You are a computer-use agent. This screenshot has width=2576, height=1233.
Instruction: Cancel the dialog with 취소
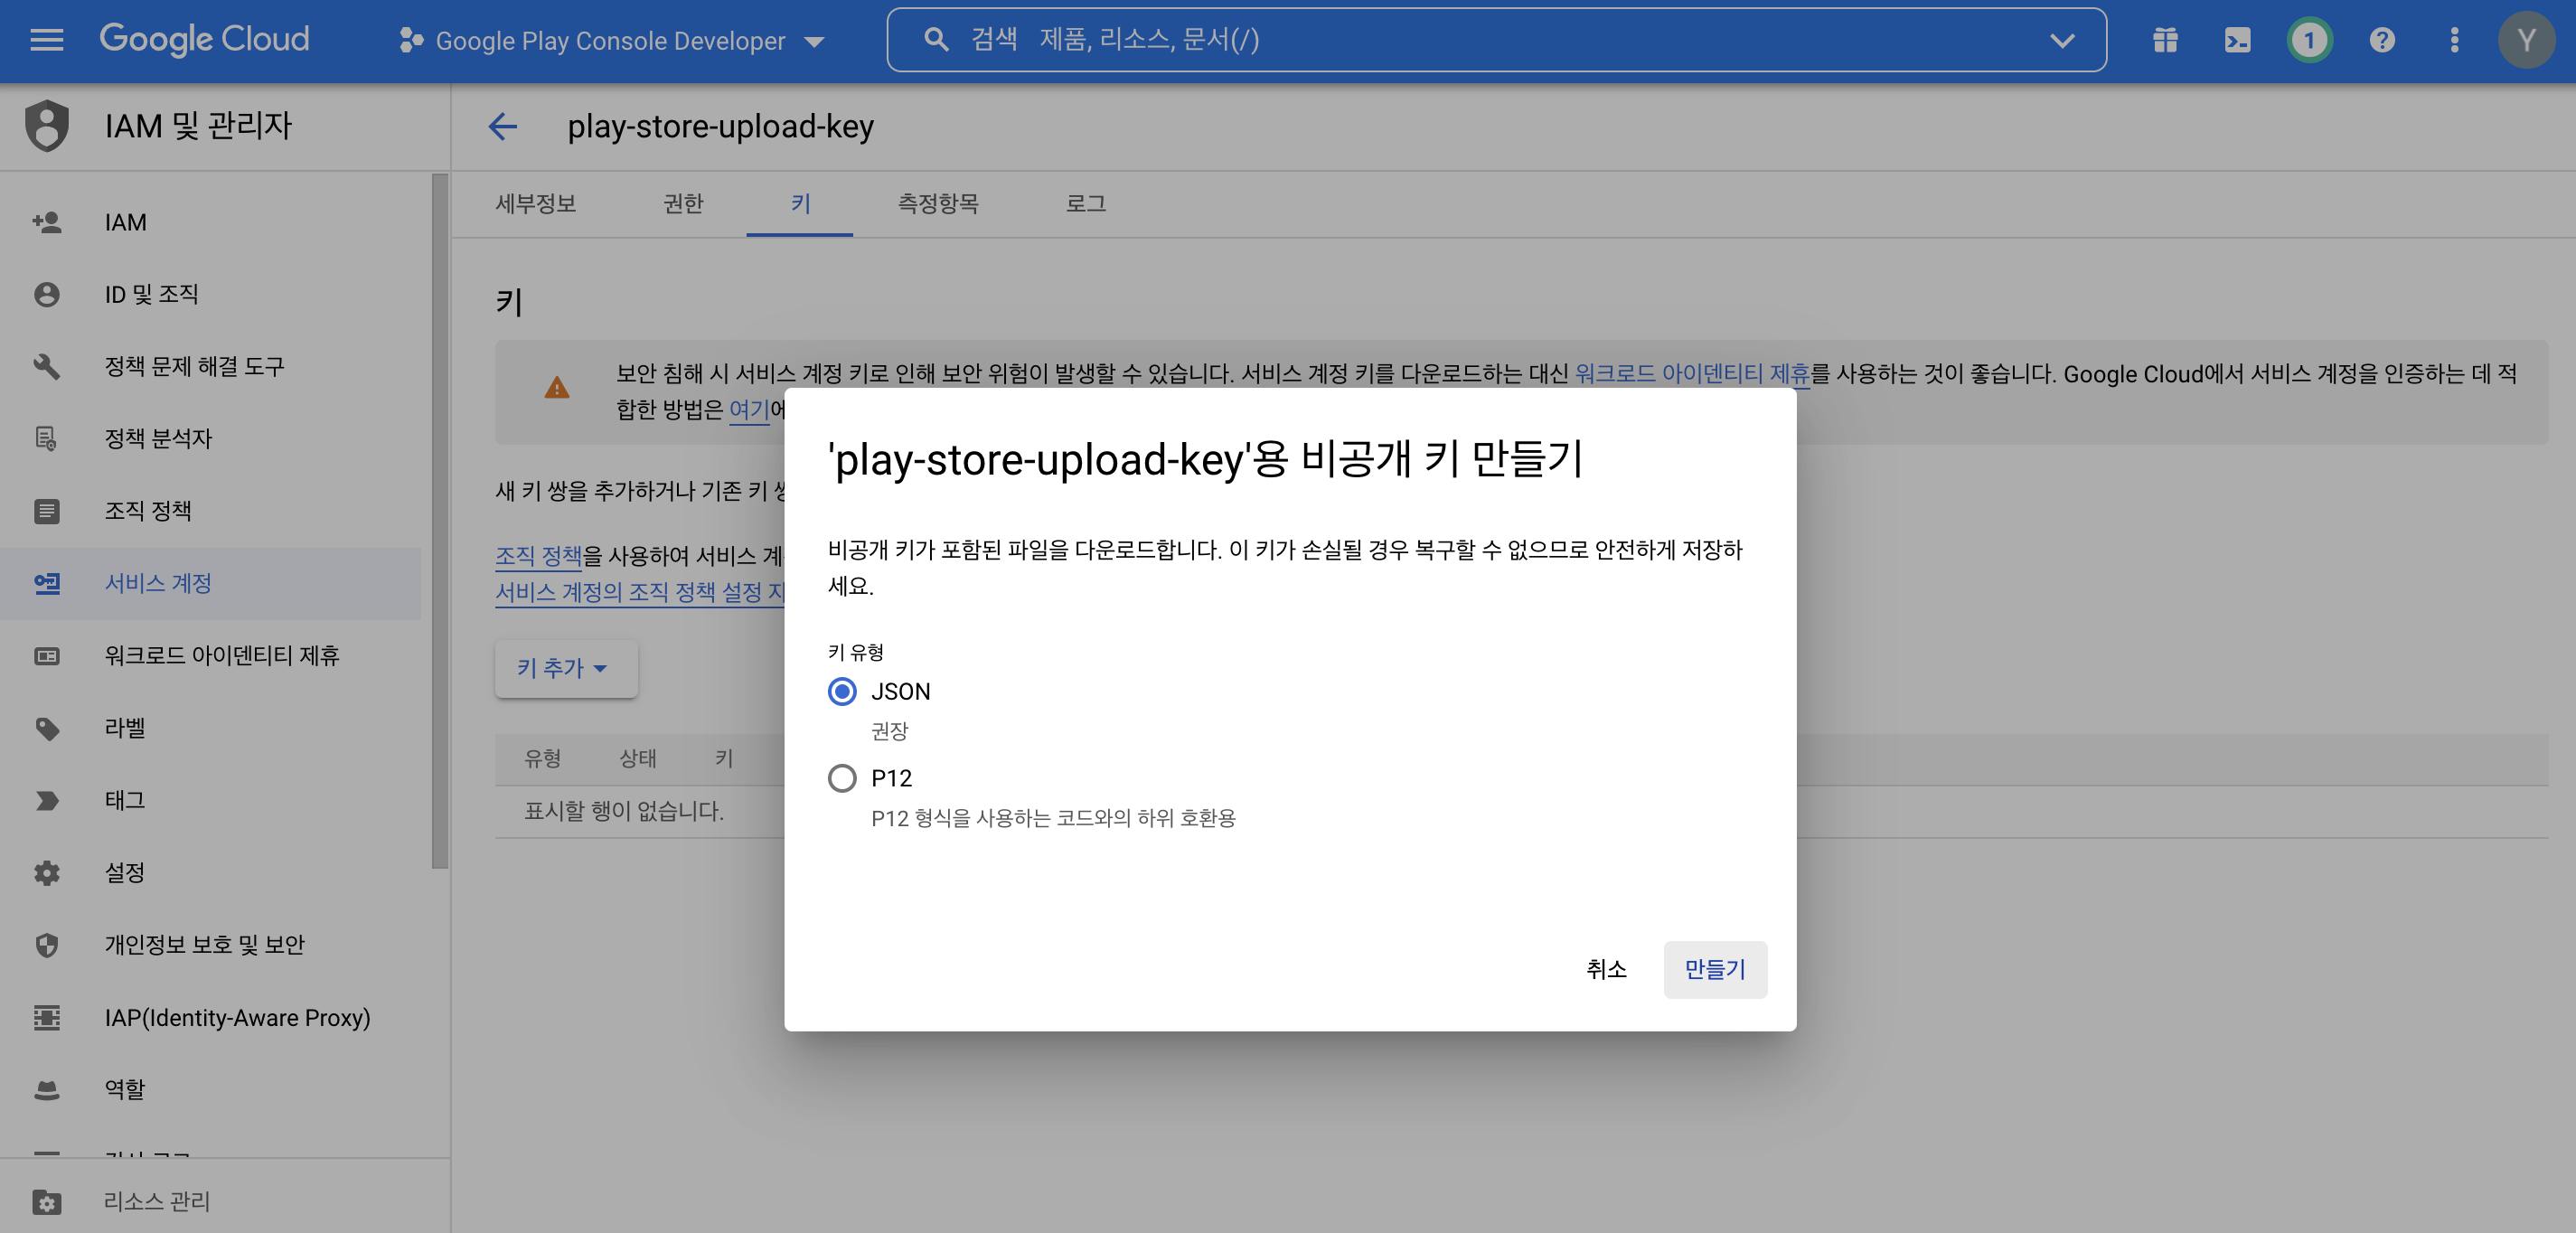coord(1606,969)
